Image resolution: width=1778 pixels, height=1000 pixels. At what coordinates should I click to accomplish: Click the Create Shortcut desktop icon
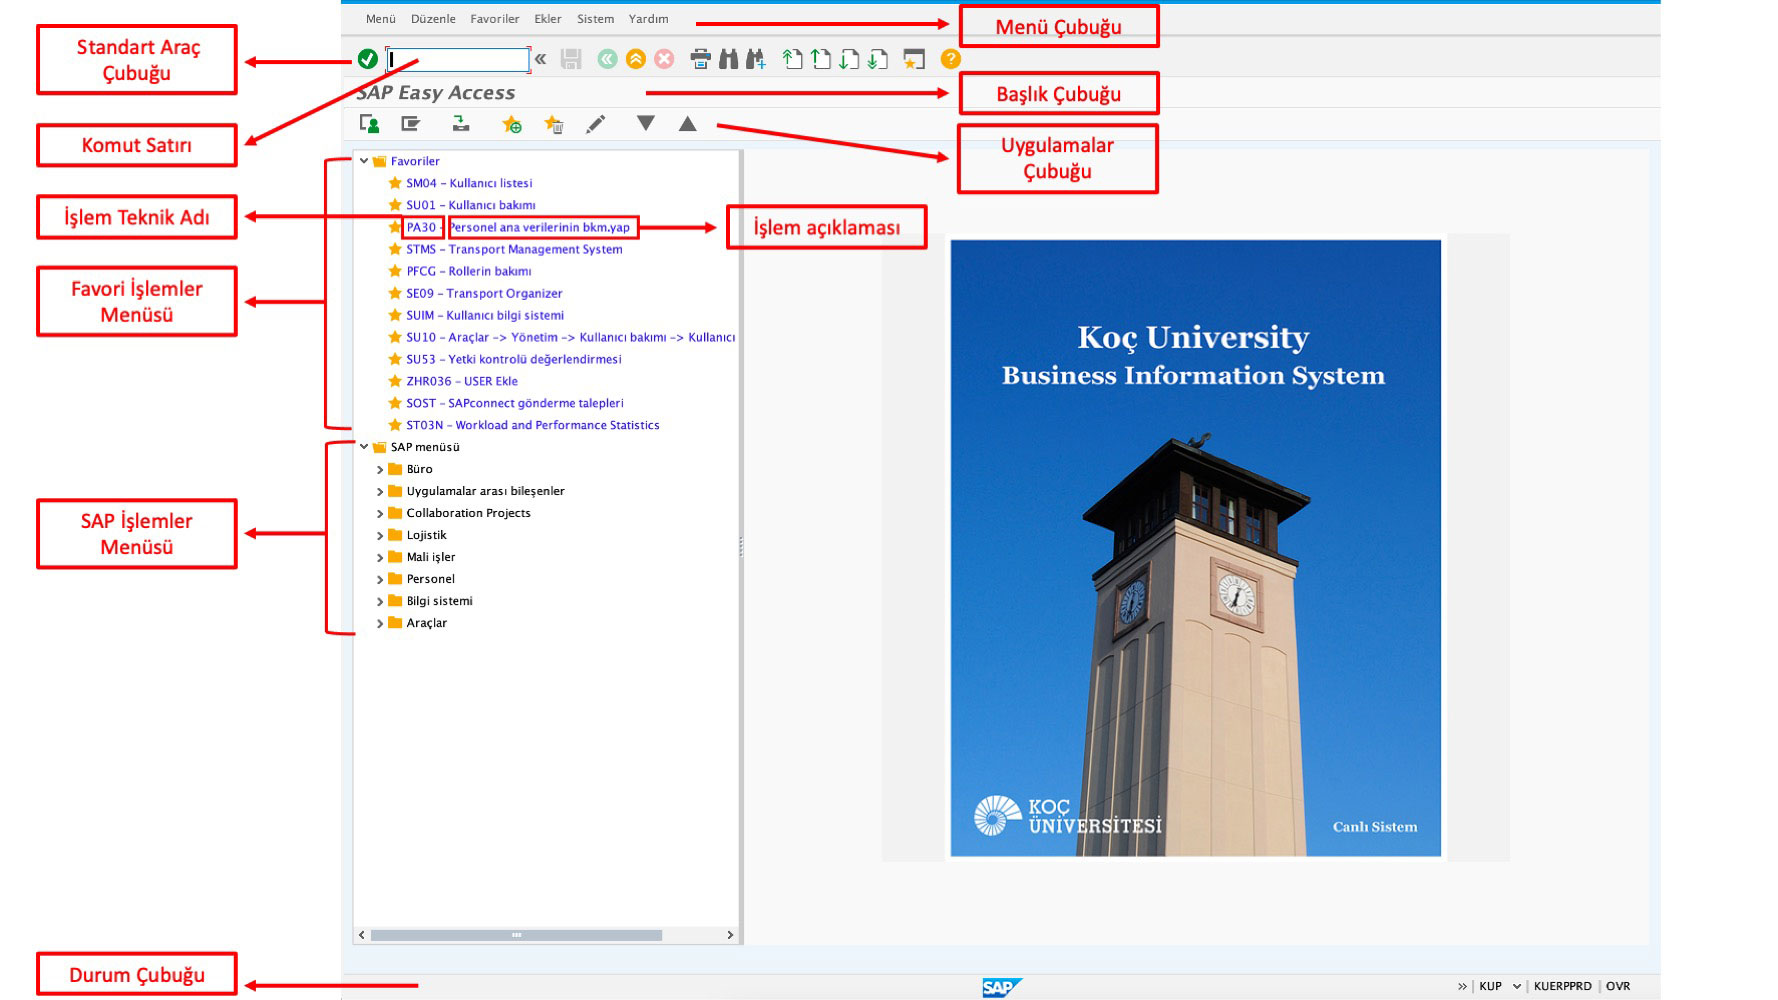tap(913, 58)
